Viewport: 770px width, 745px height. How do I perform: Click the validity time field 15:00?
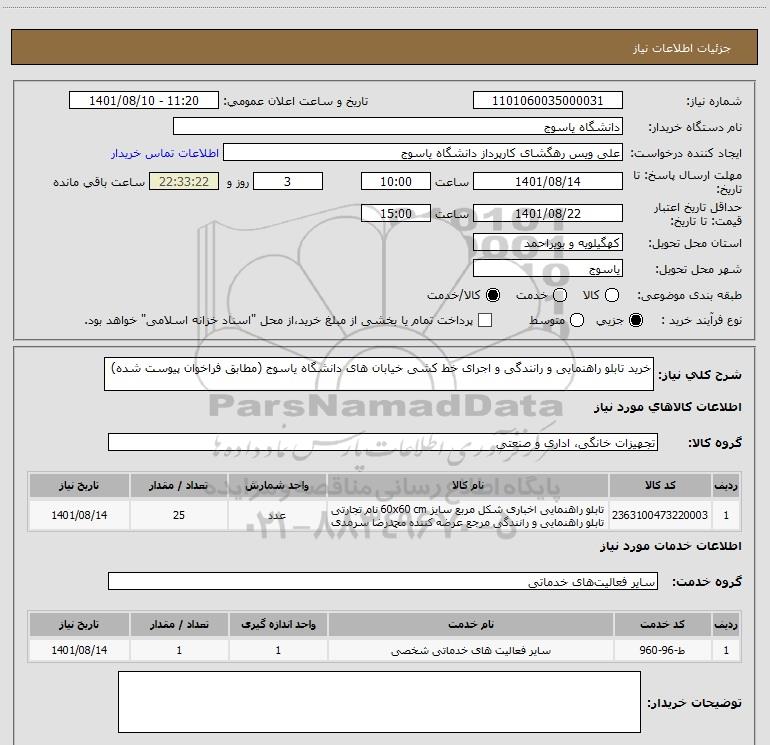[x=396, y=213]
